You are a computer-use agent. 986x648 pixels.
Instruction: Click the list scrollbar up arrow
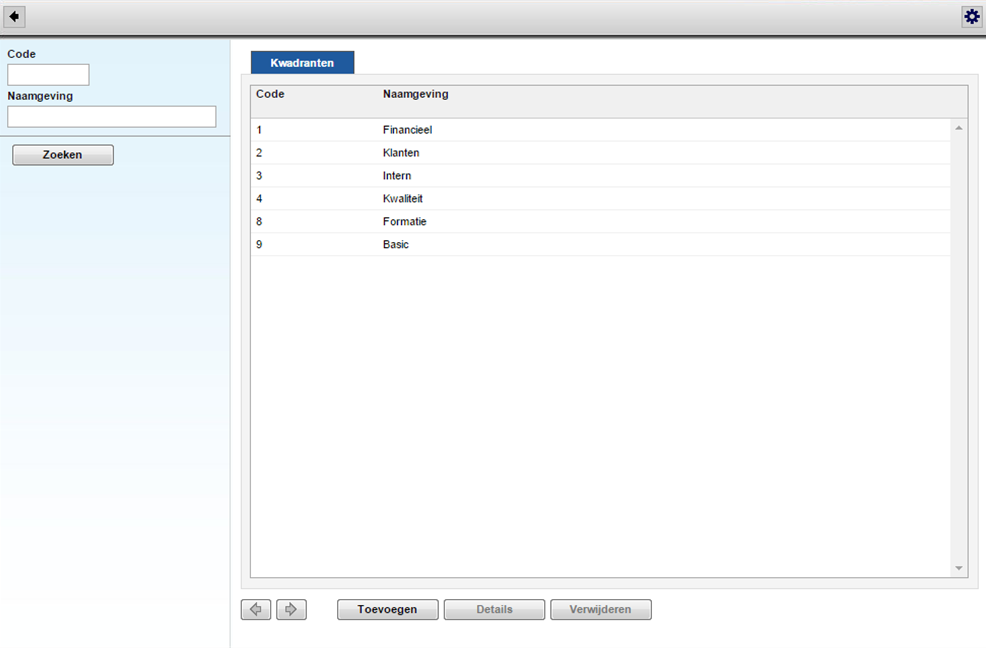[x=959, y=128]
